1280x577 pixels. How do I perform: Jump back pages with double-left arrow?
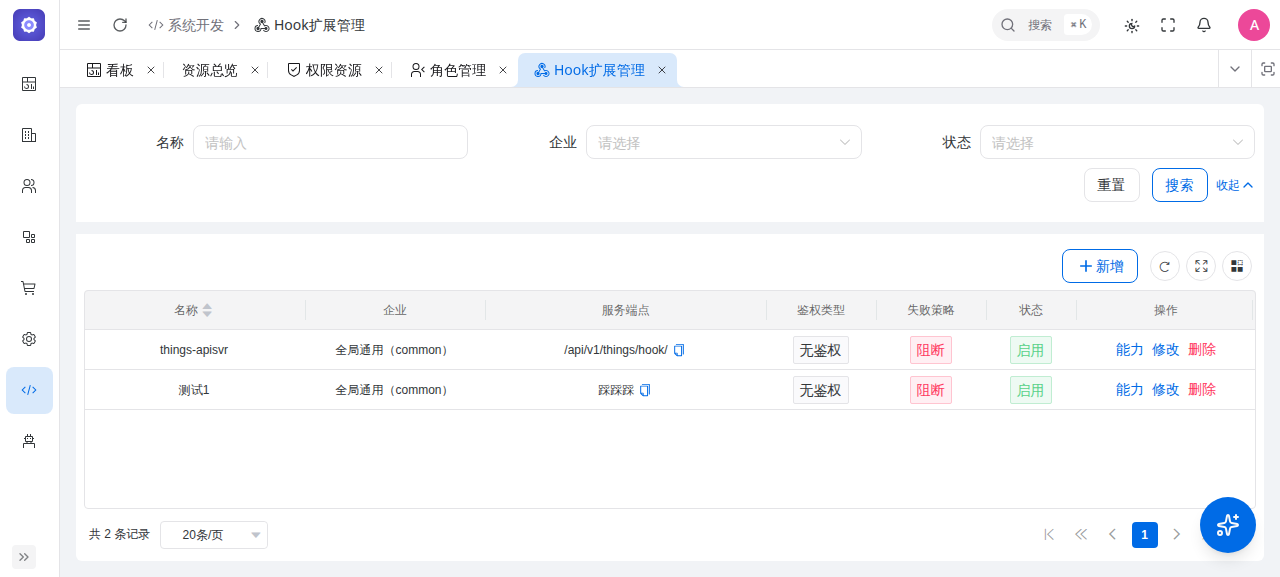click(x=1081, y=535)
